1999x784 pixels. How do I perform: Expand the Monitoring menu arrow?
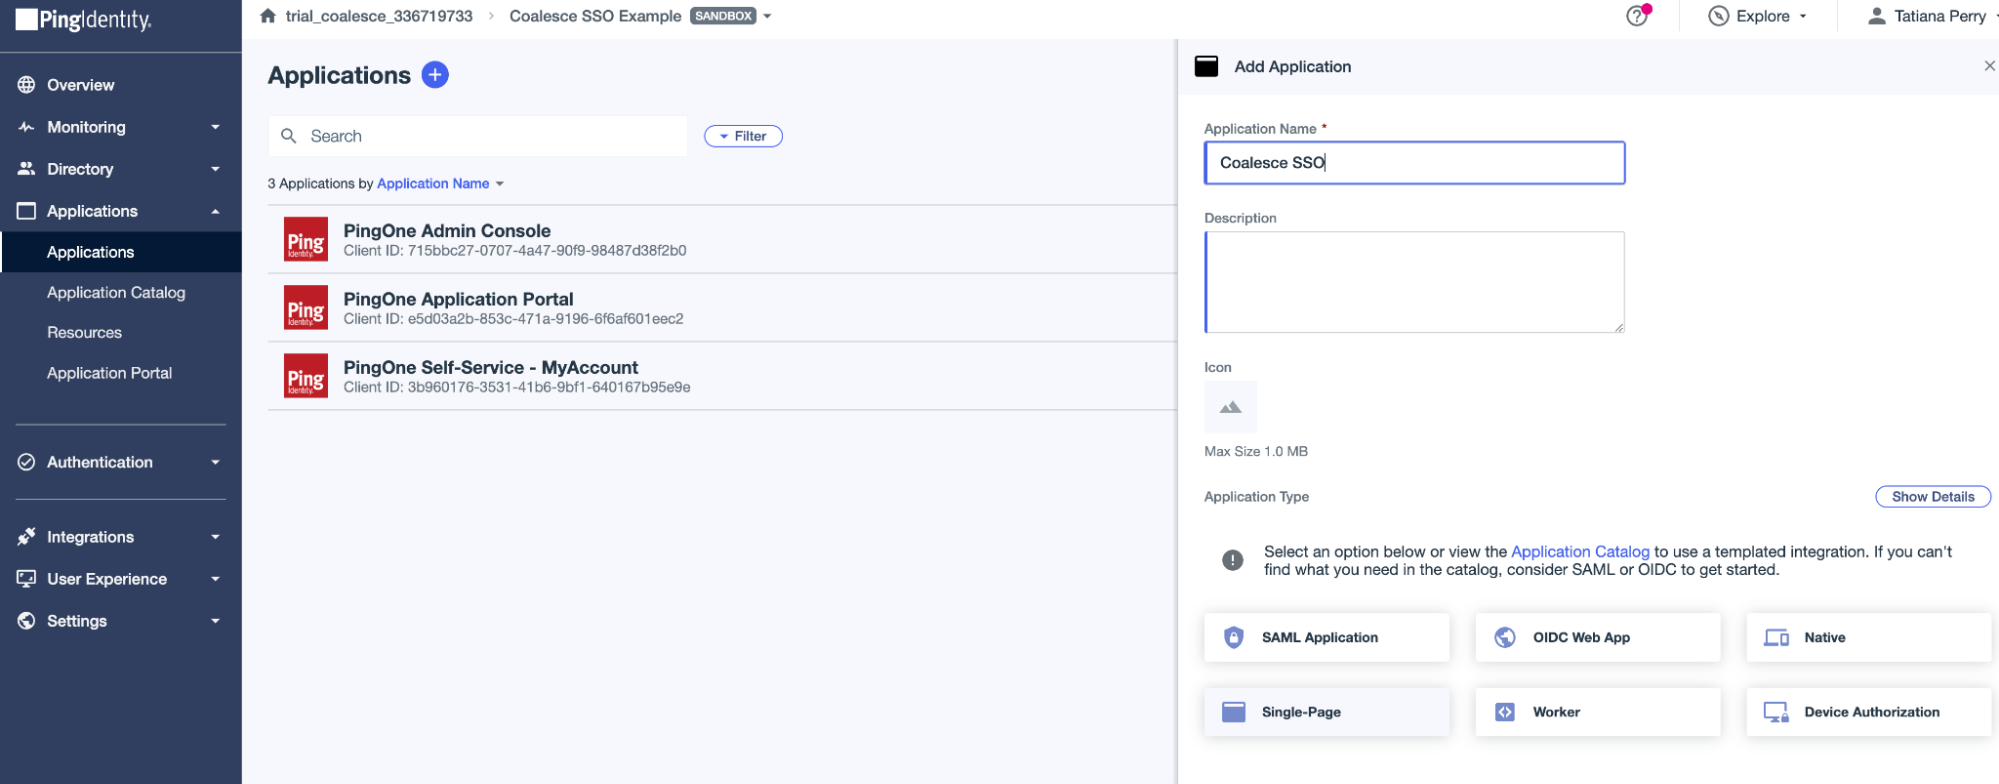coord(215,127)
